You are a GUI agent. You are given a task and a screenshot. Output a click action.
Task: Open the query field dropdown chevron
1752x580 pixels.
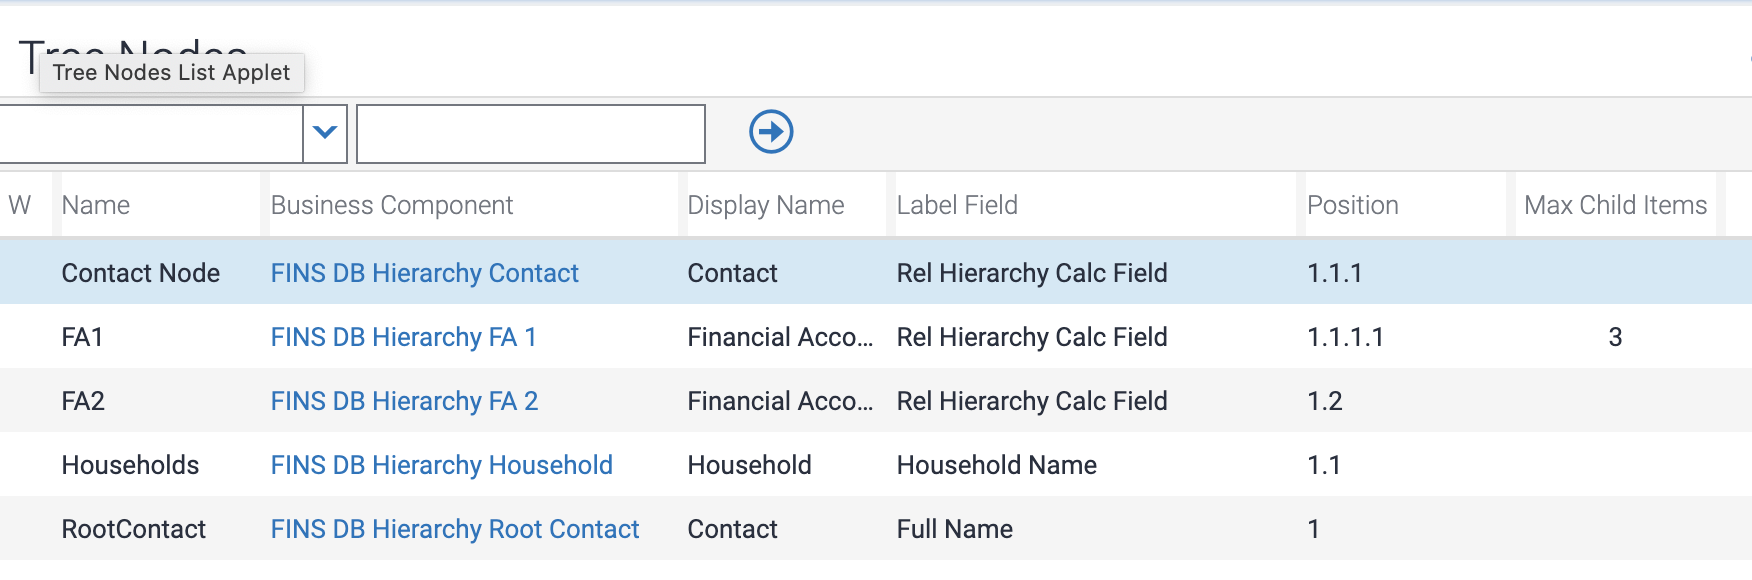point(325,133)
